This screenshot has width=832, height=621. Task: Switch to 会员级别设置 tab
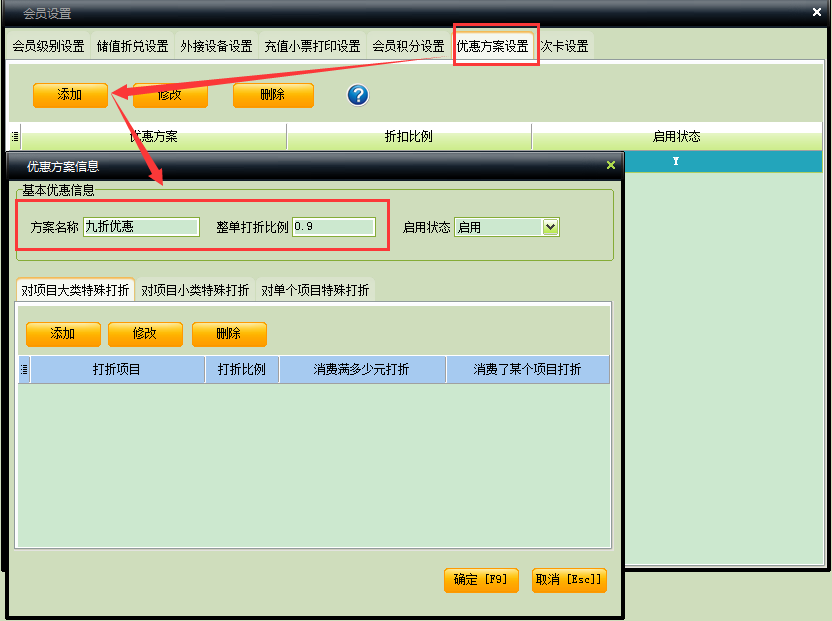(x=48, y=47)
